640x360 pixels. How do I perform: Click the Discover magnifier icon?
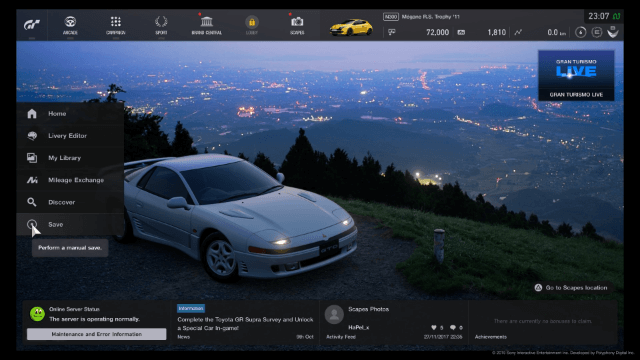(32, 202)
